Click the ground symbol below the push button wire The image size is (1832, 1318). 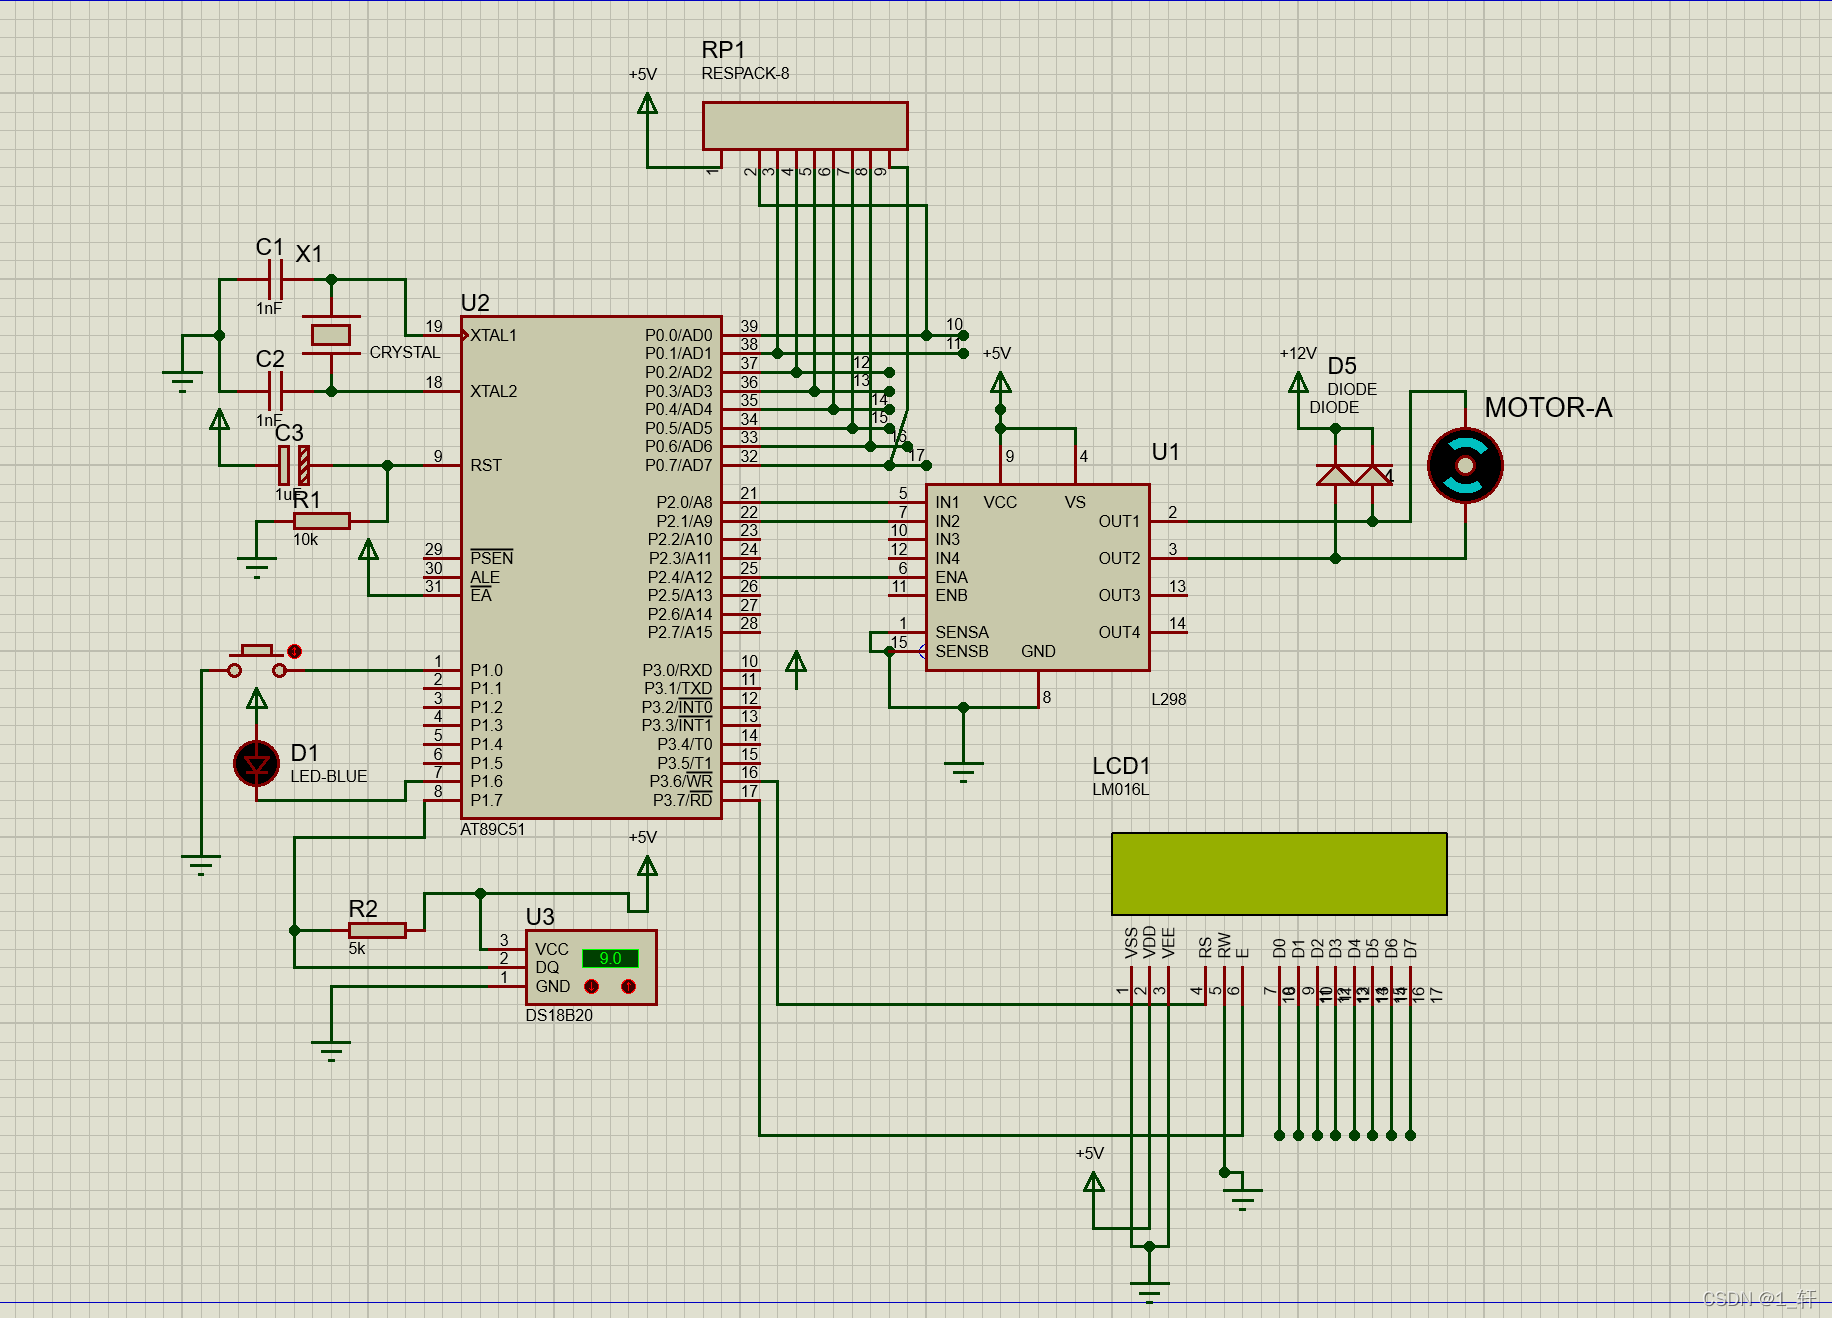pos(201,864)
